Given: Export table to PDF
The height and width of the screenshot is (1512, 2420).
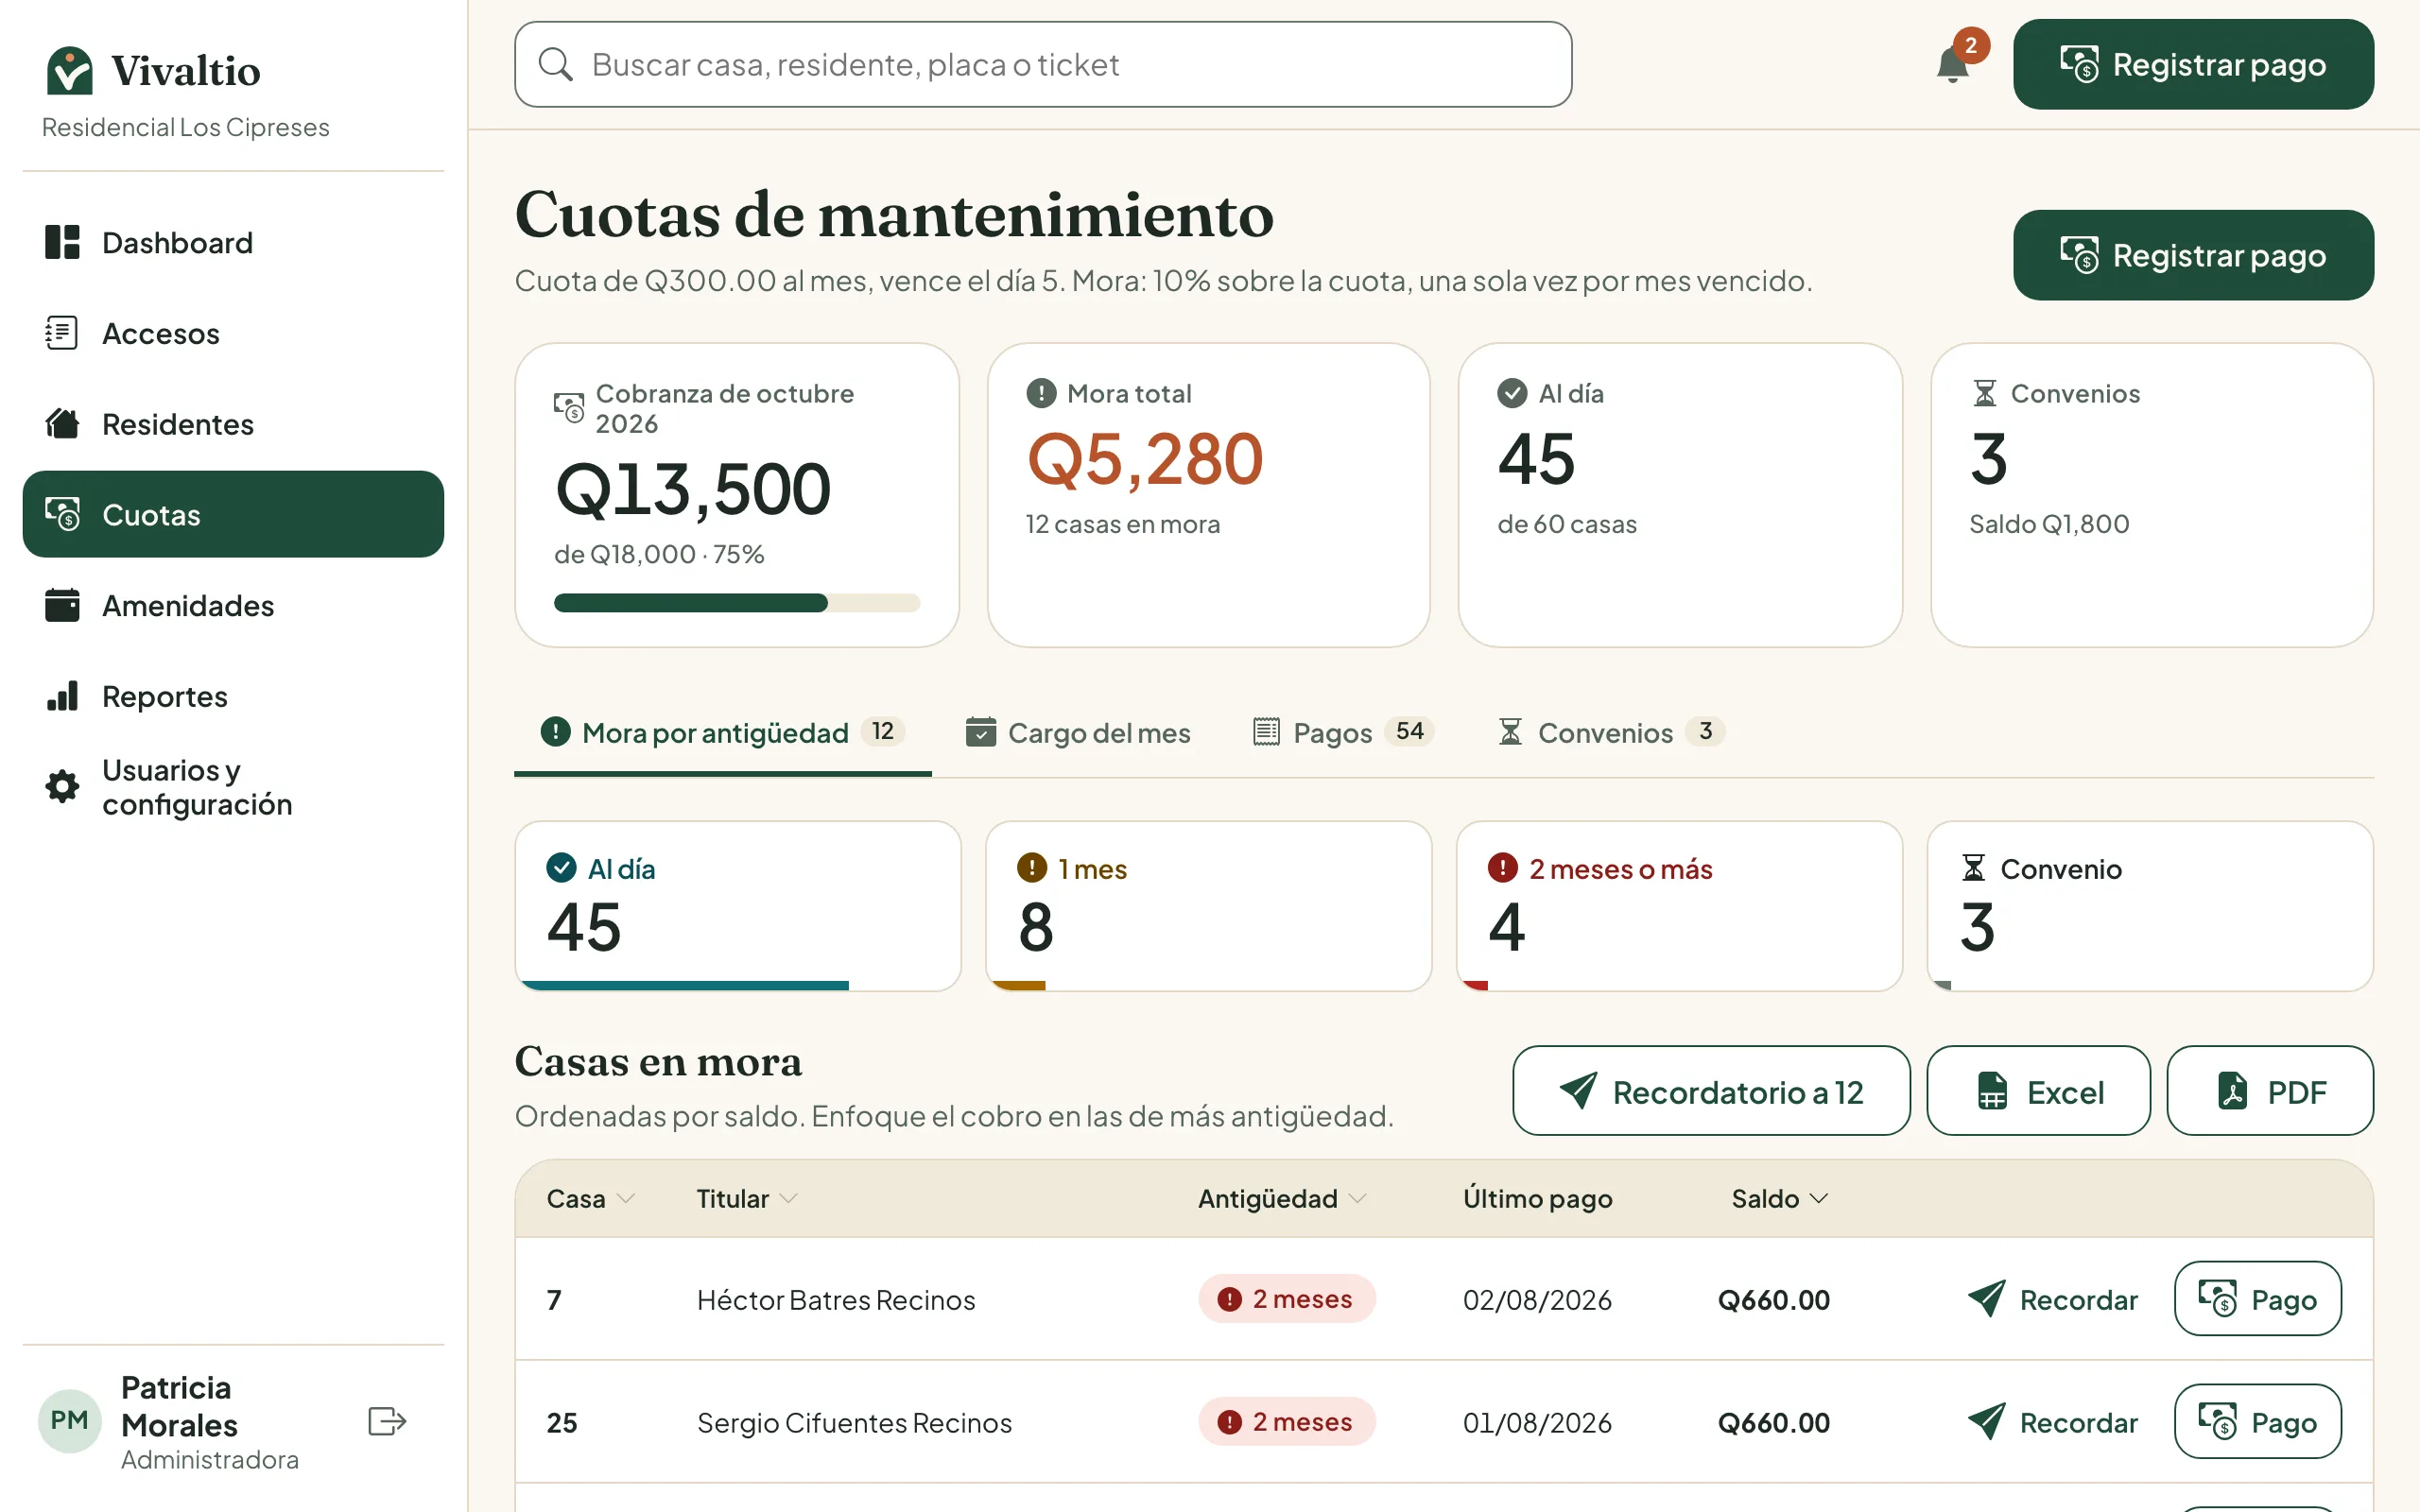Looking at the screenshot, I should 2270,1091.
